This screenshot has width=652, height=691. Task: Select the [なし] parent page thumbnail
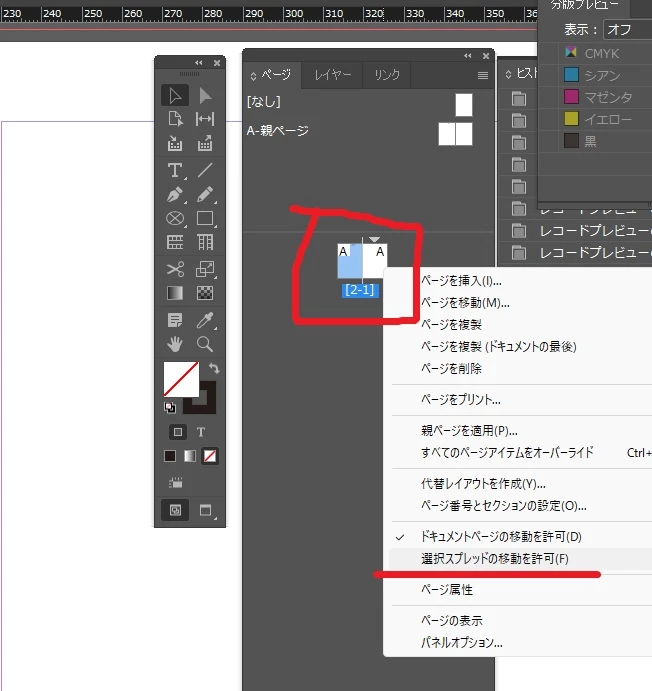click(464, 104)
